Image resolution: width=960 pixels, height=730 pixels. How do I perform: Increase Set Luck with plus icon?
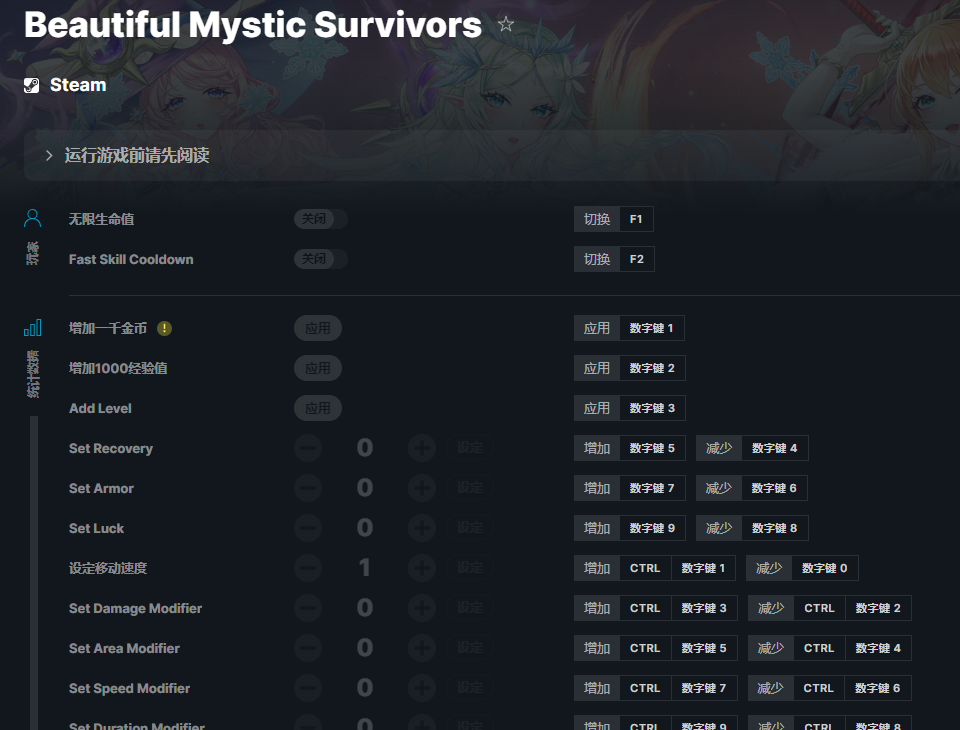coord(422,528)
